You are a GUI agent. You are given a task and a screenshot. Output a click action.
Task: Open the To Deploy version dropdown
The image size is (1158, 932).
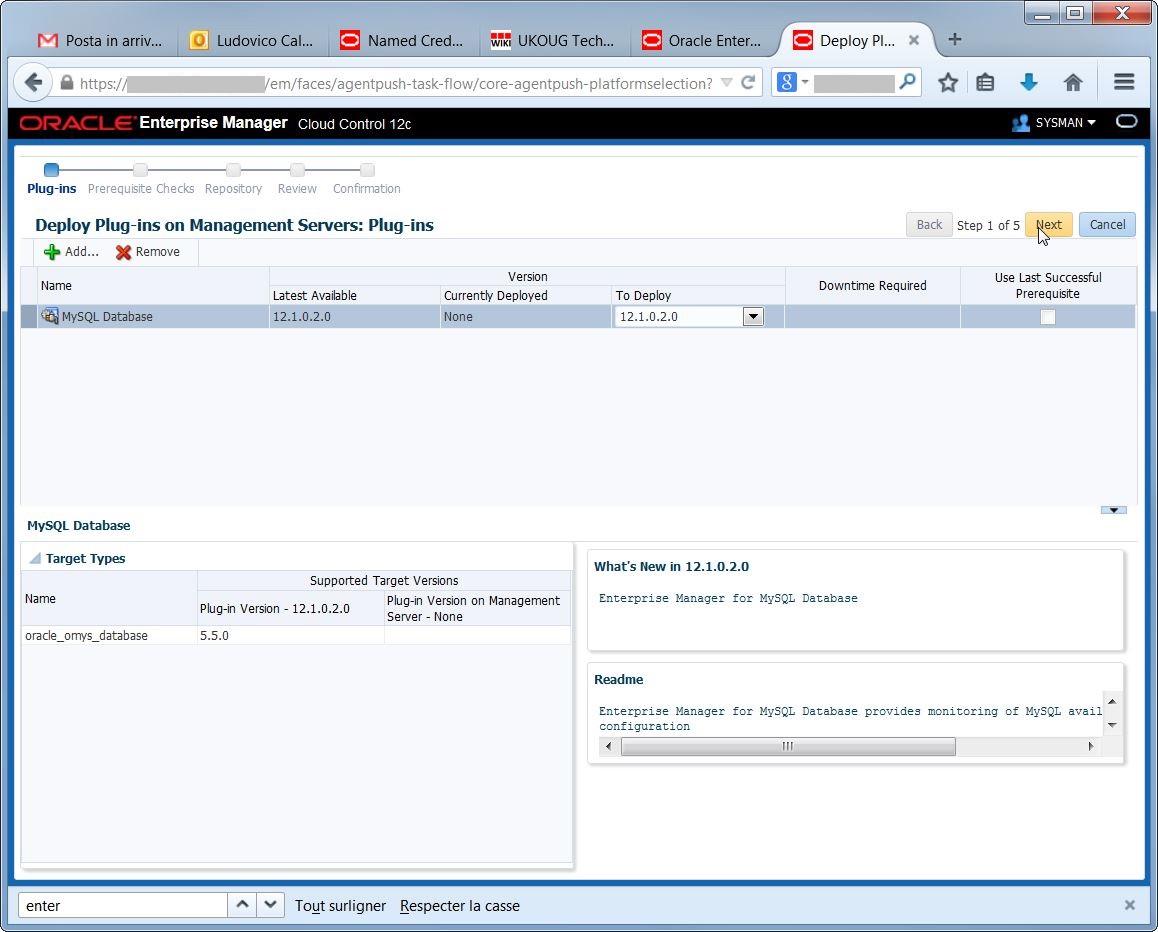(x=753, y=317)
